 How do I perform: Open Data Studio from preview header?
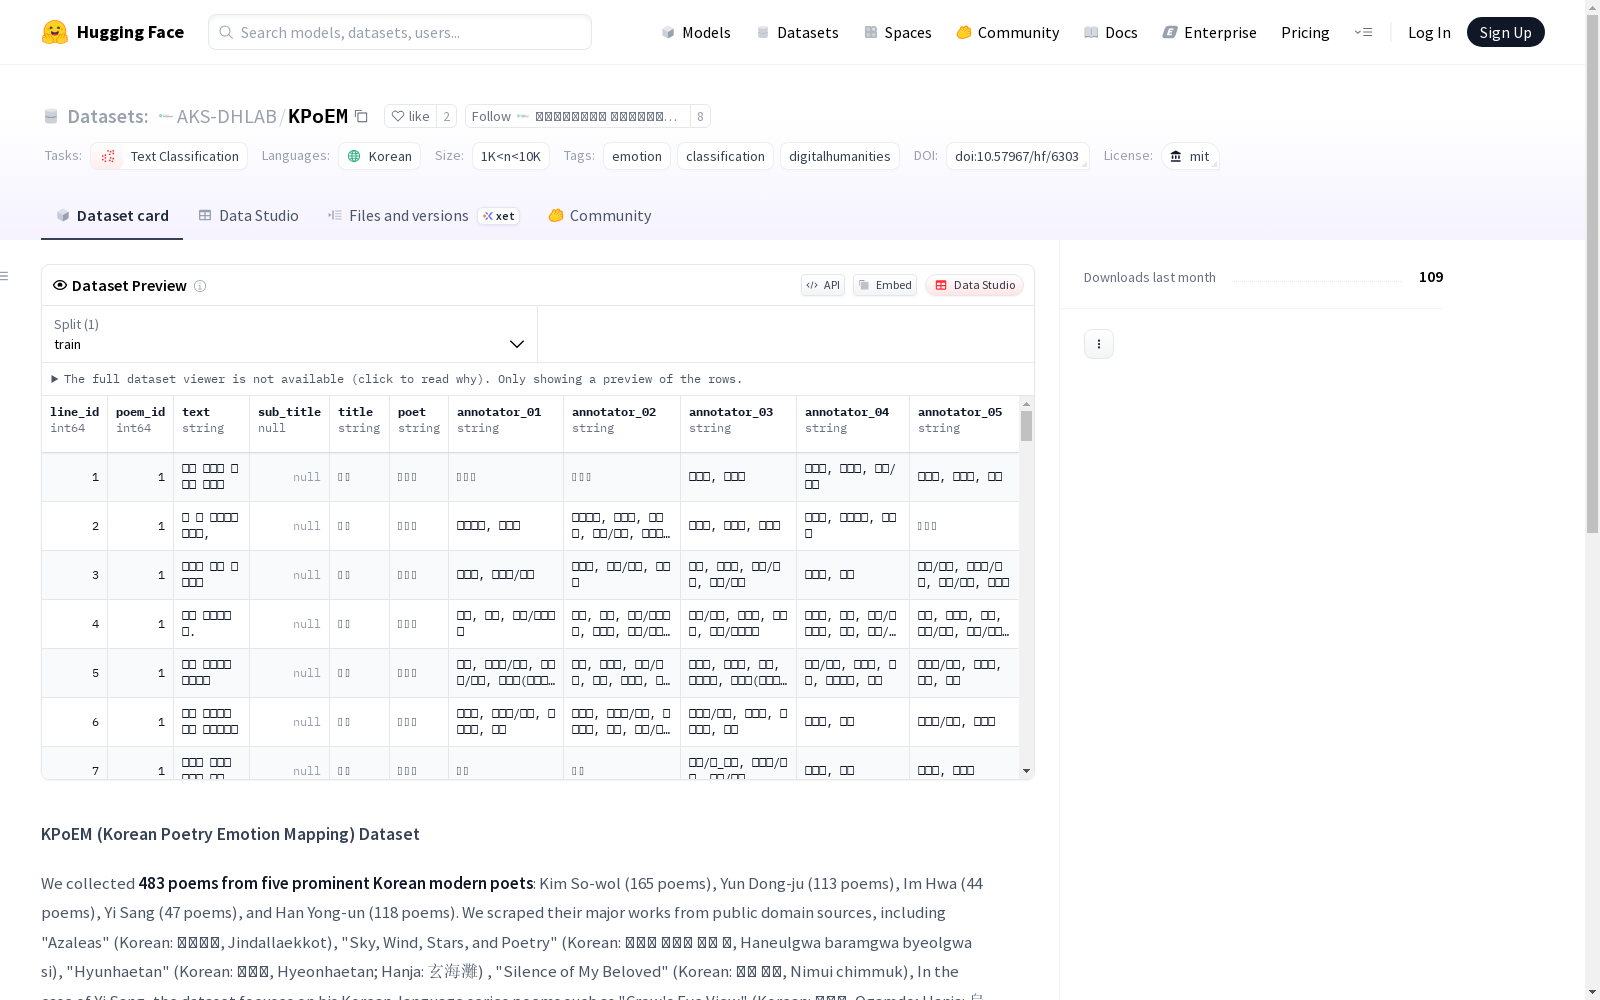pyautogui.click(x=974, y=285)
